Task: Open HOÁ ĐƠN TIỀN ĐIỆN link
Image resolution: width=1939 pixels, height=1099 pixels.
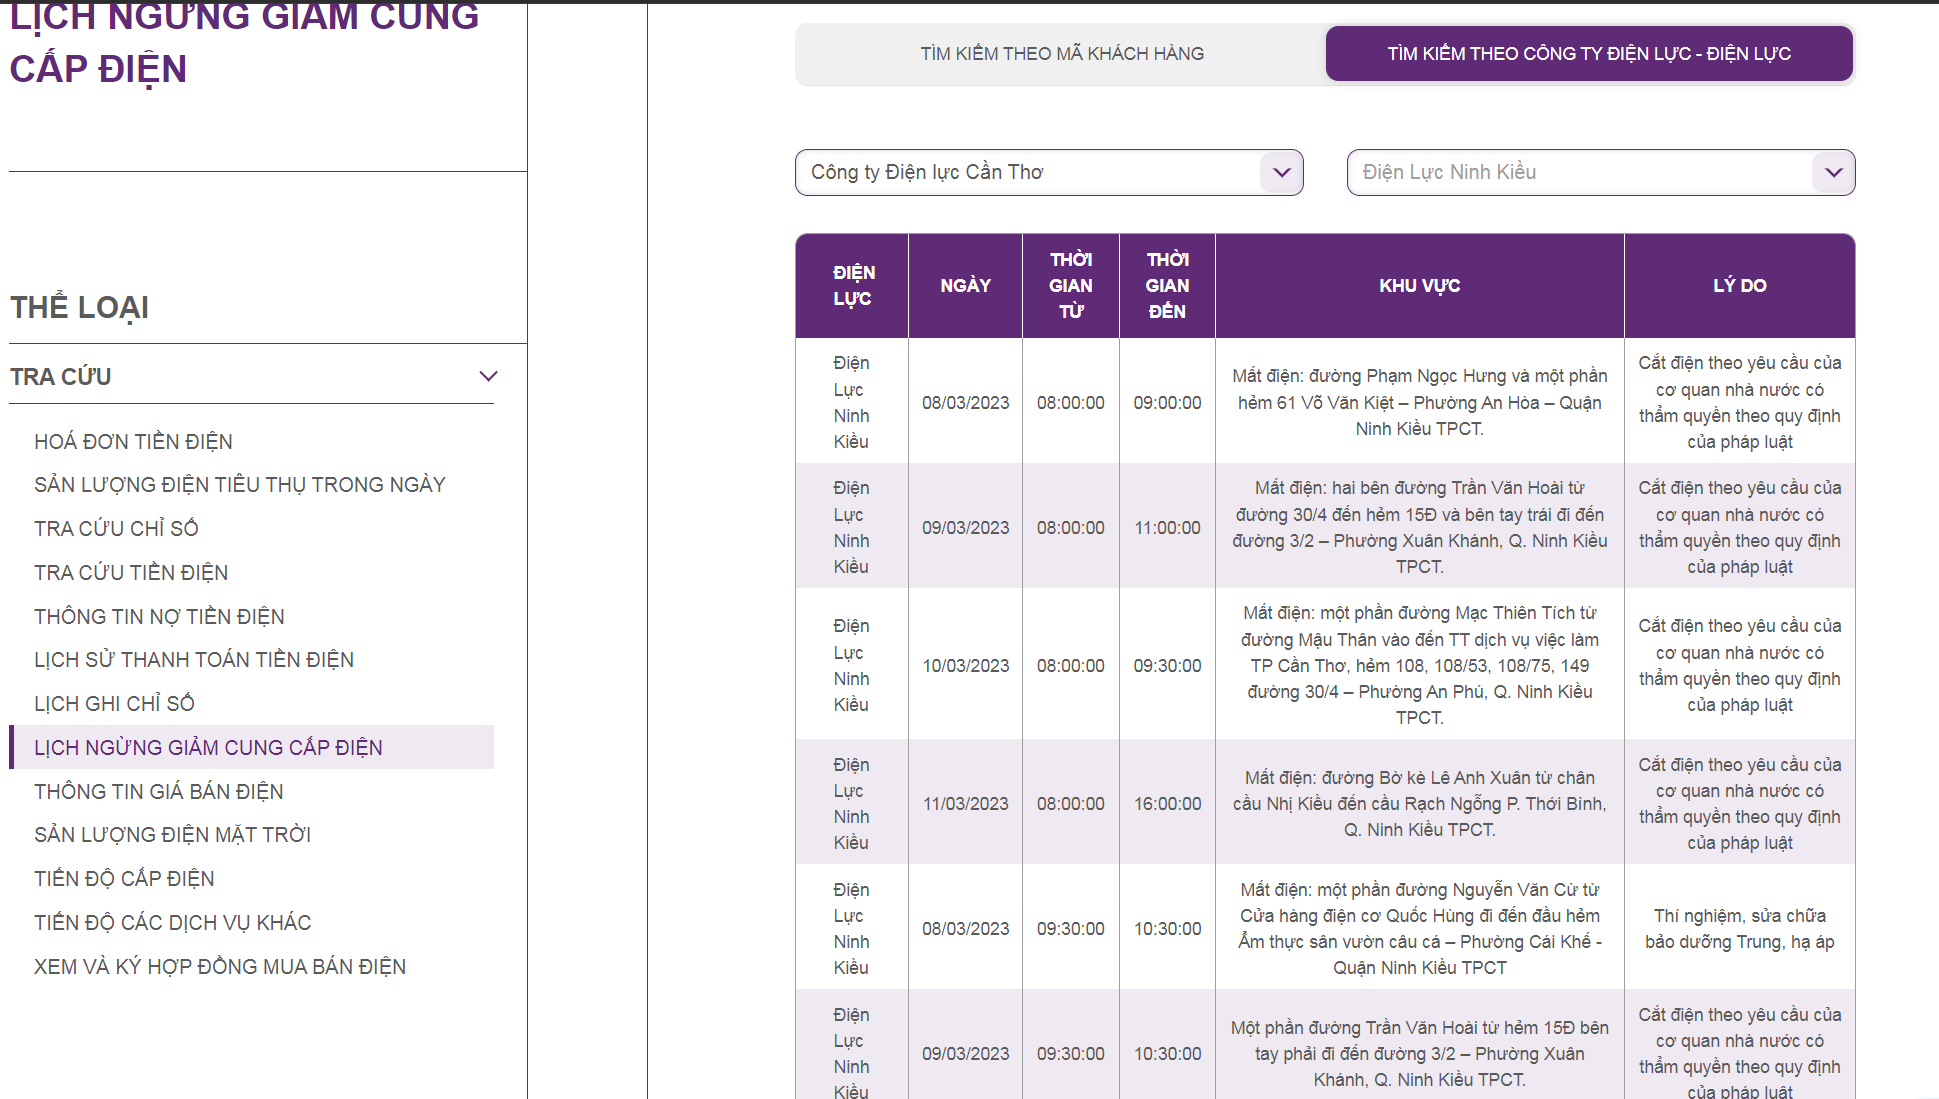Action: coord(133,441)
